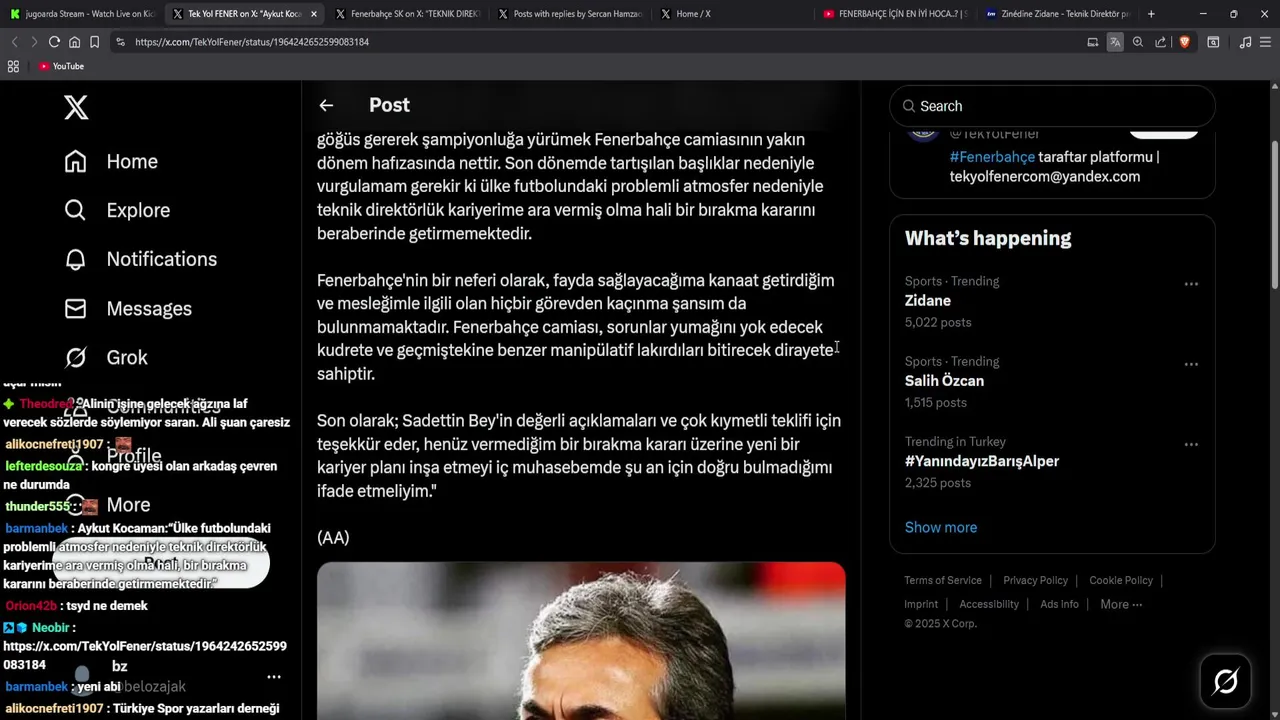
Task: Go to the browser home page
Action: pyautogui.click(x=74, y=42)
